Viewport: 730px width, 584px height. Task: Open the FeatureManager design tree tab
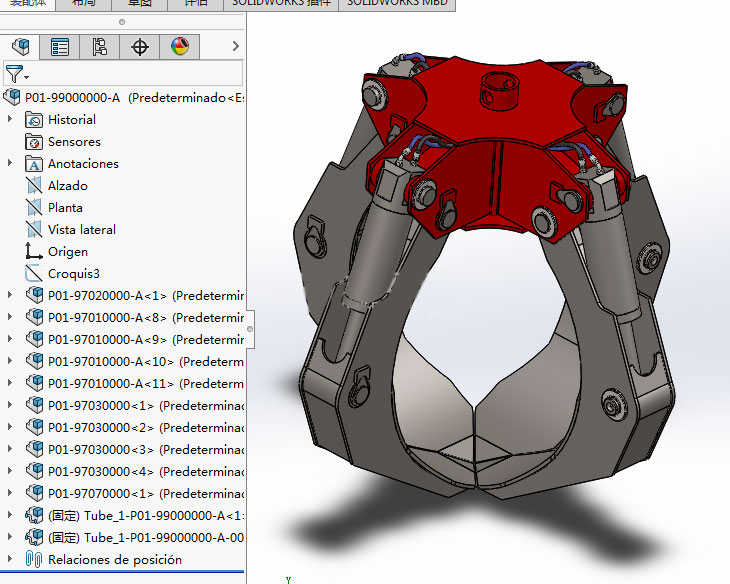click(20, 47)
